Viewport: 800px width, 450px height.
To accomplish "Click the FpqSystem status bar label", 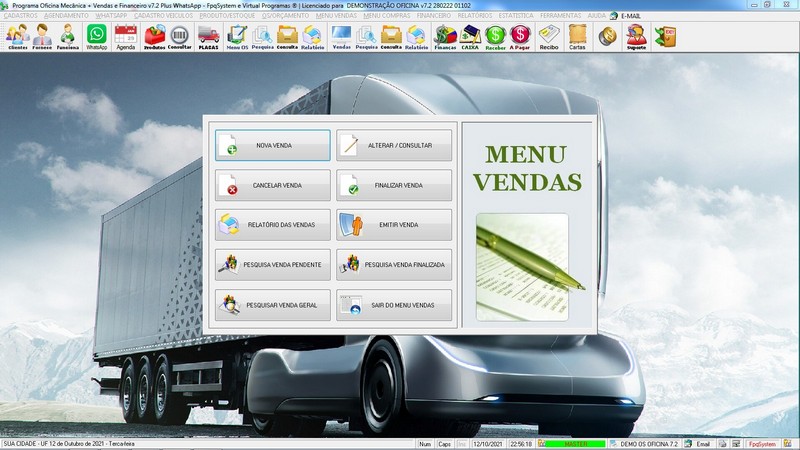I will [762, 444].
